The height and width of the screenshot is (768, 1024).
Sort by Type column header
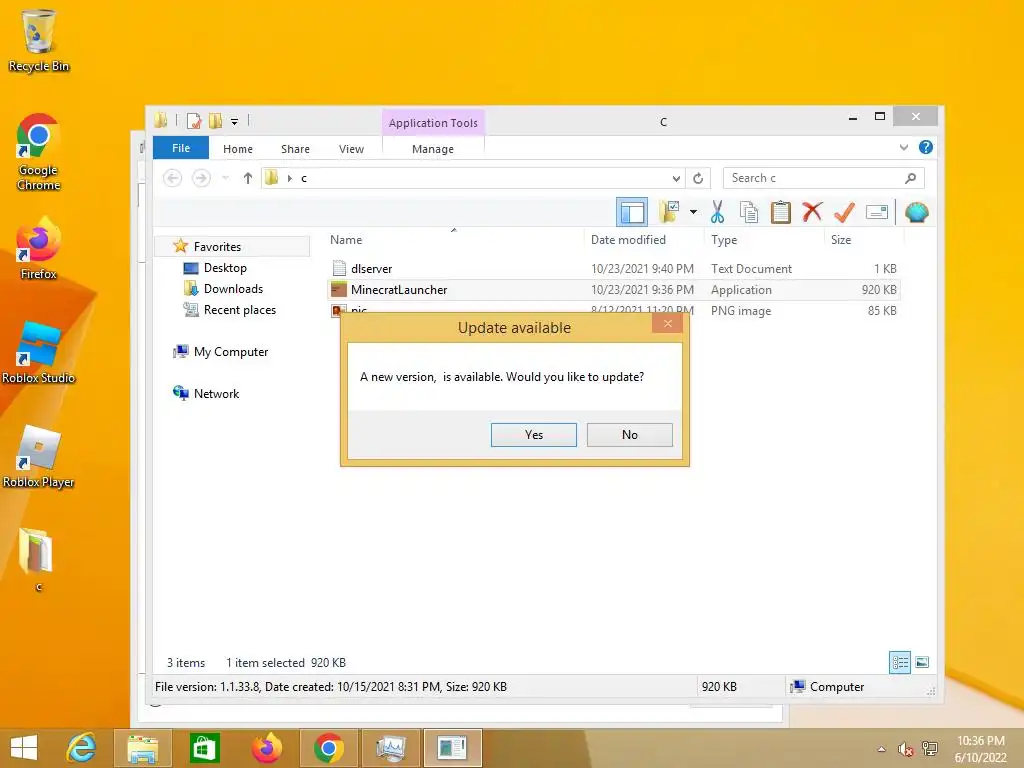pyautogui.click(x=724, y=240)
